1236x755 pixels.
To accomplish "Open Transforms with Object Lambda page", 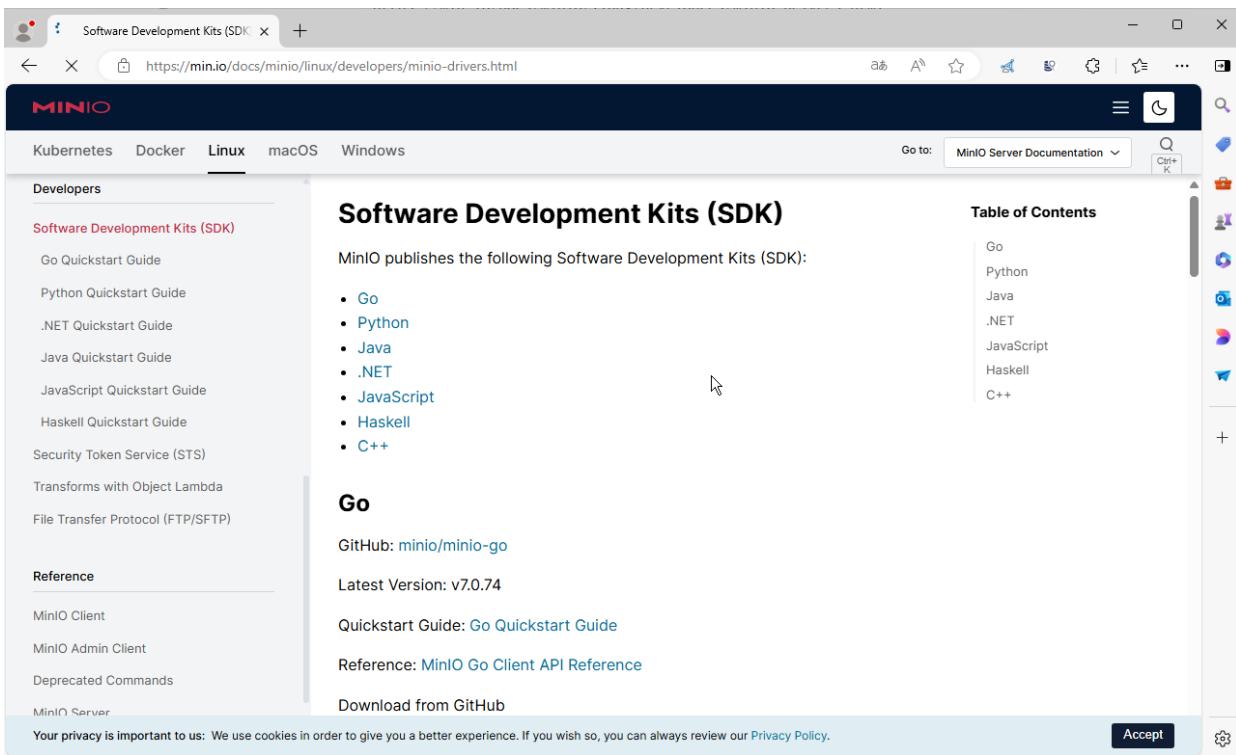I will coord(128,487).
